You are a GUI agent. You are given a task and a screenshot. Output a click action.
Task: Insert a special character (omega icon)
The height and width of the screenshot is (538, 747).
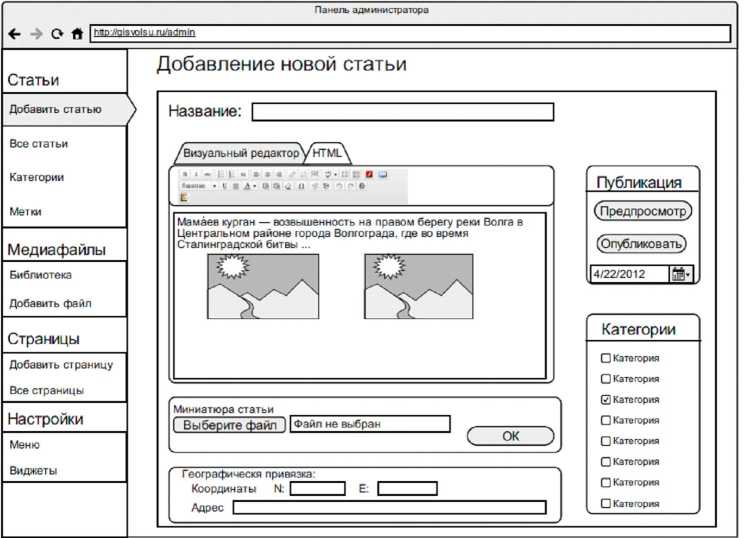coord(301,186)
